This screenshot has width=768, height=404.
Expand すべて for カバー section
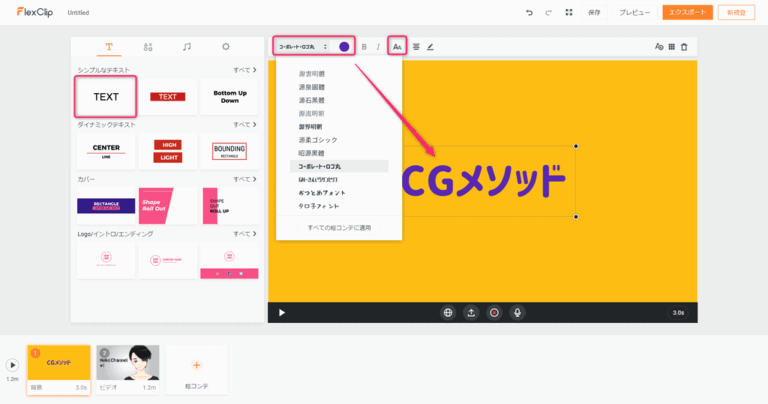coord(245,179)
